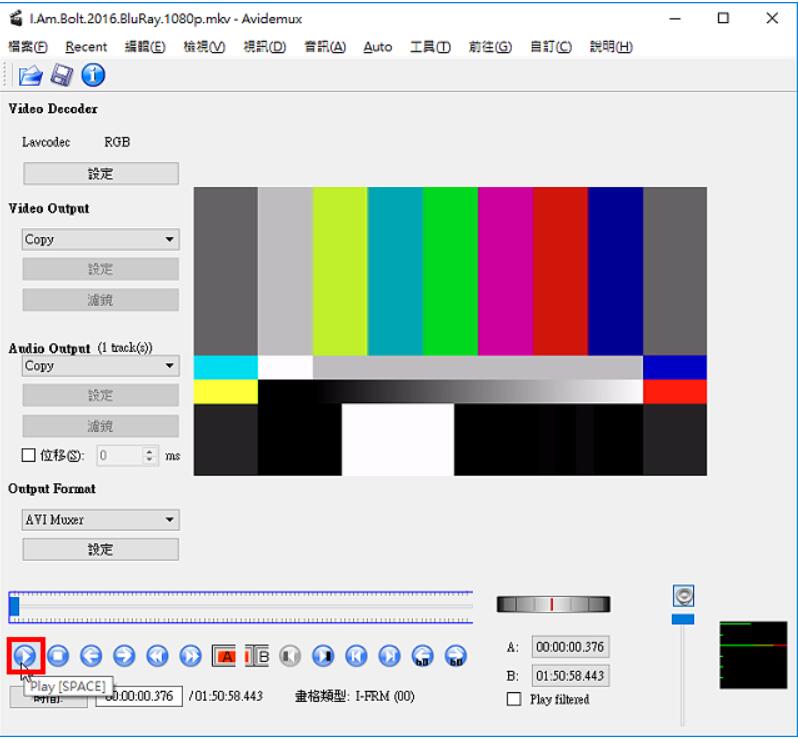Go to next frame arrow button
The width and height of the screenshot is (798, 739).
click(x=124, y=656)
